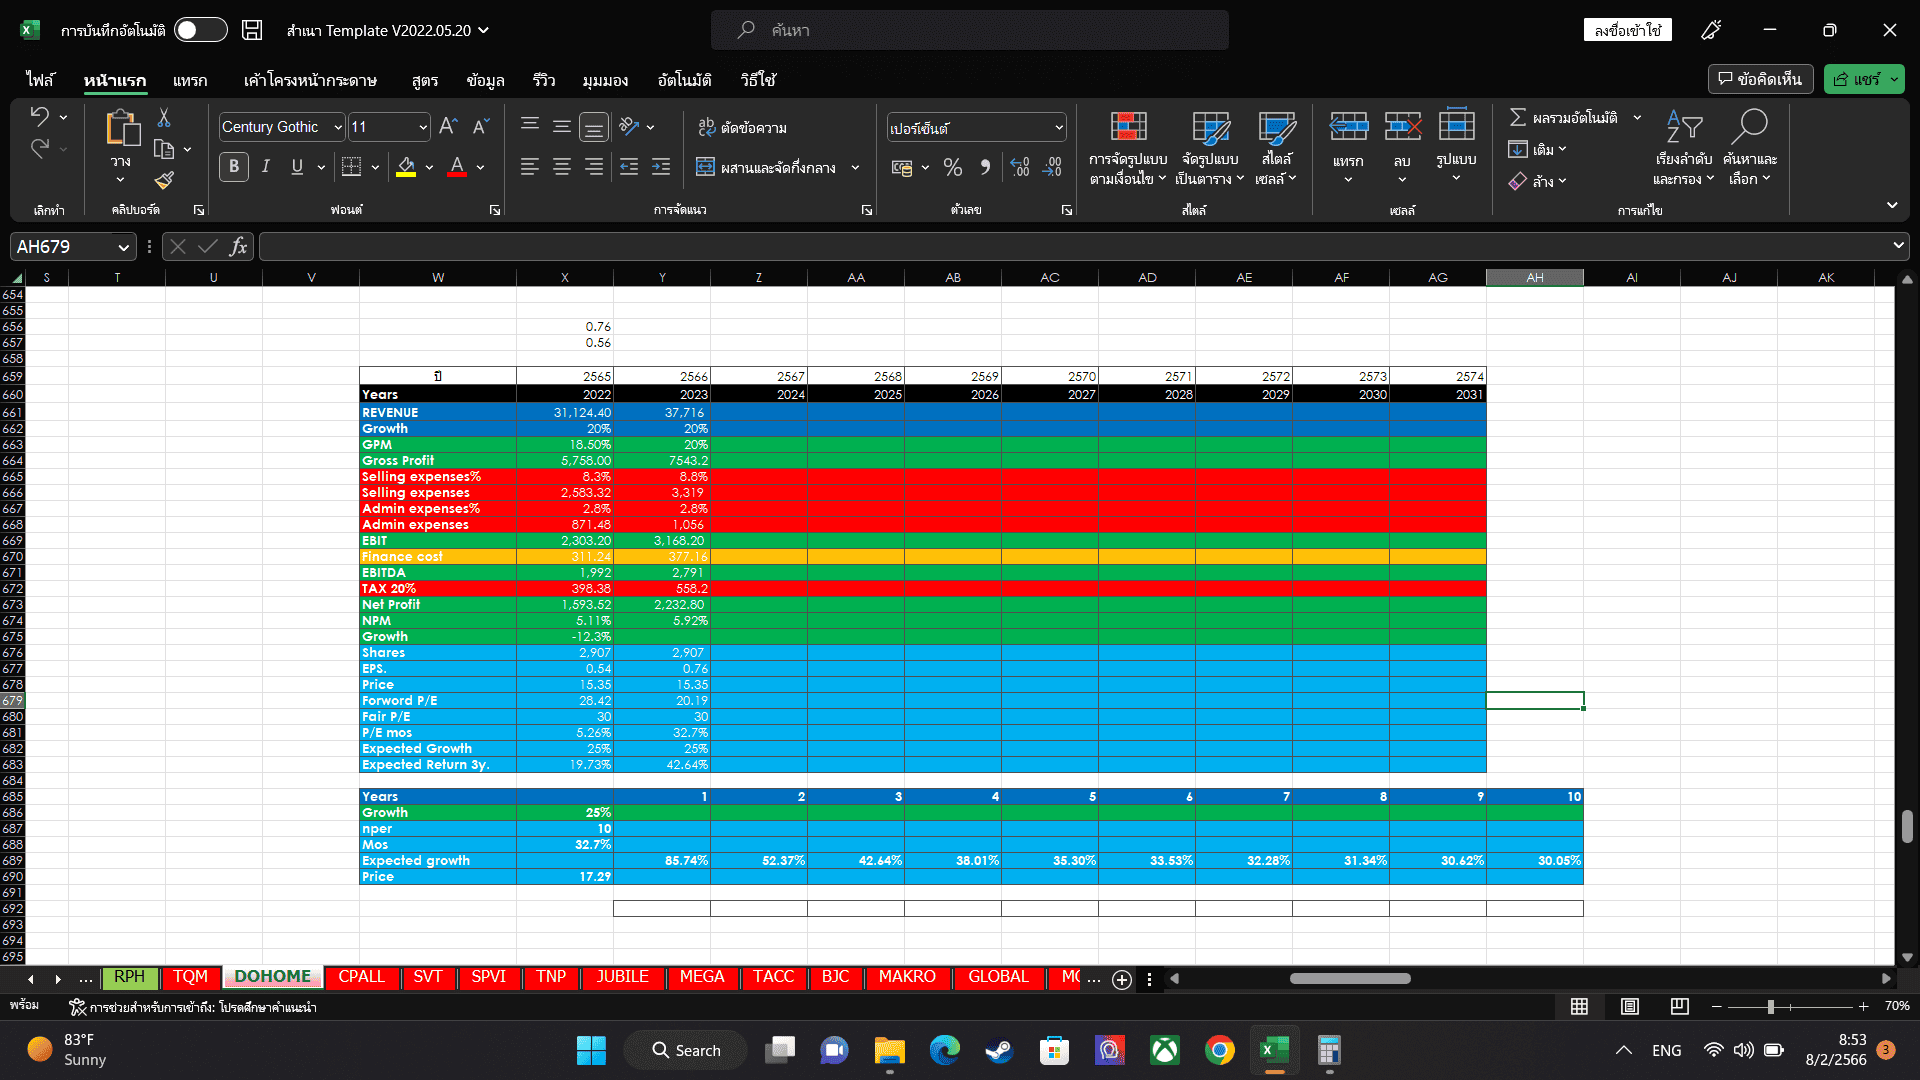Toggle the AutoSave switch

click(x=200, y=30)
